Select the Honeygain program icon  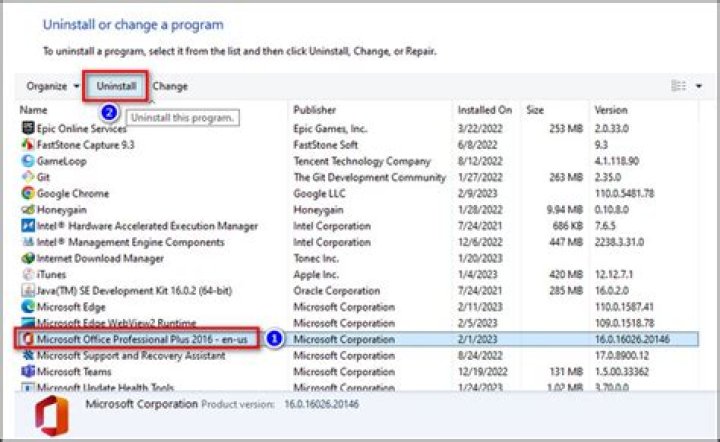(x=28, y=209)
